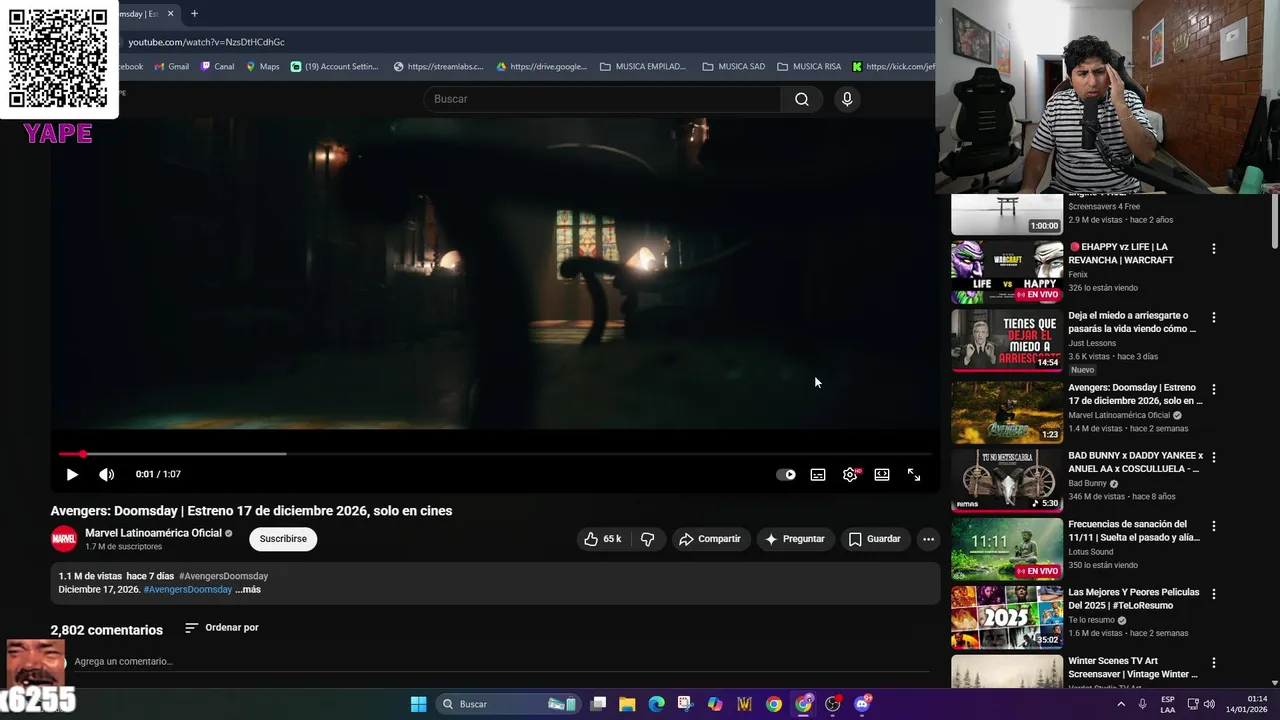The width and height of the screenshot is (1280, 720).
Task: Open the Canal Twitch bookmark
Action: tap(217, 67)
